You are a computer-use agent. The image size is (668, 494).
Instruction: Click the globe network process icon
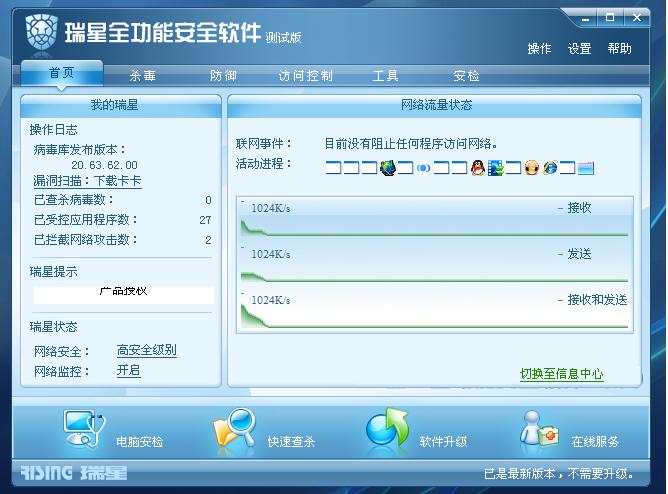(388, 168)
